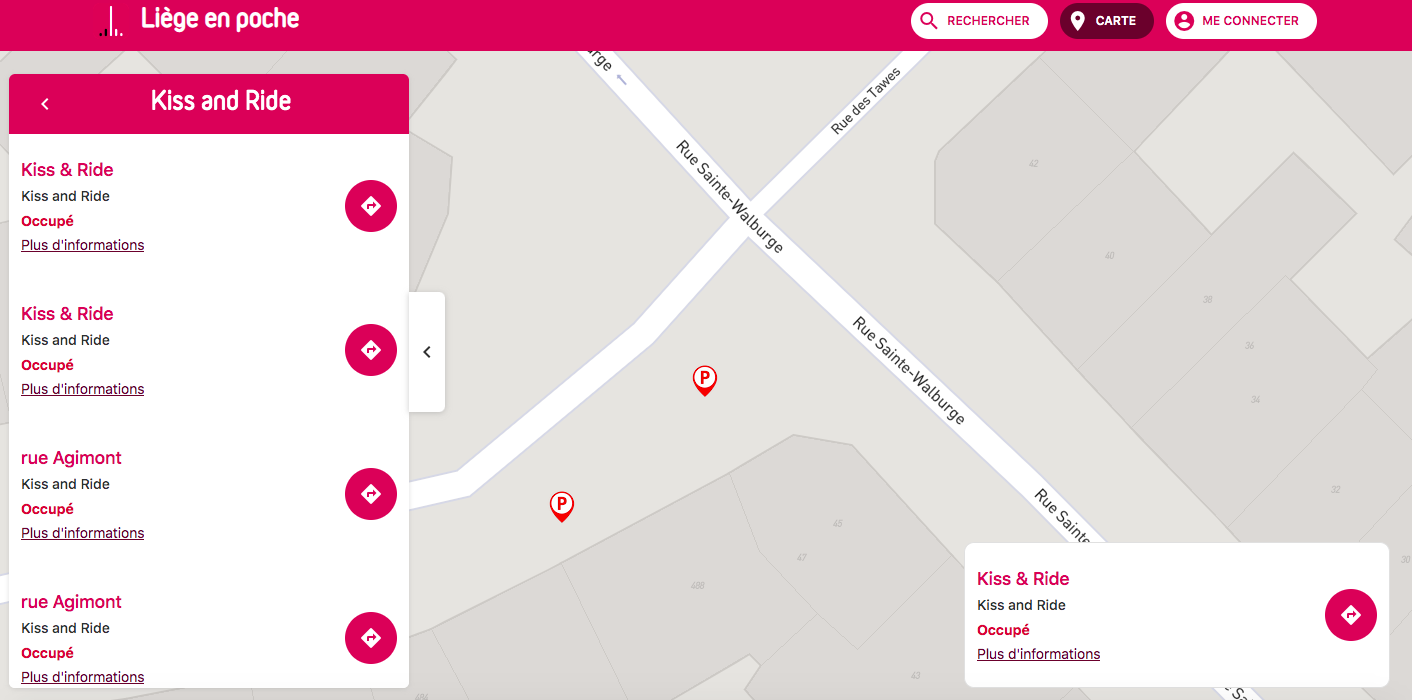Click the Liège en poche logo icon
The width and height of the screenshot is (1412, 700).
pos(111,21)
